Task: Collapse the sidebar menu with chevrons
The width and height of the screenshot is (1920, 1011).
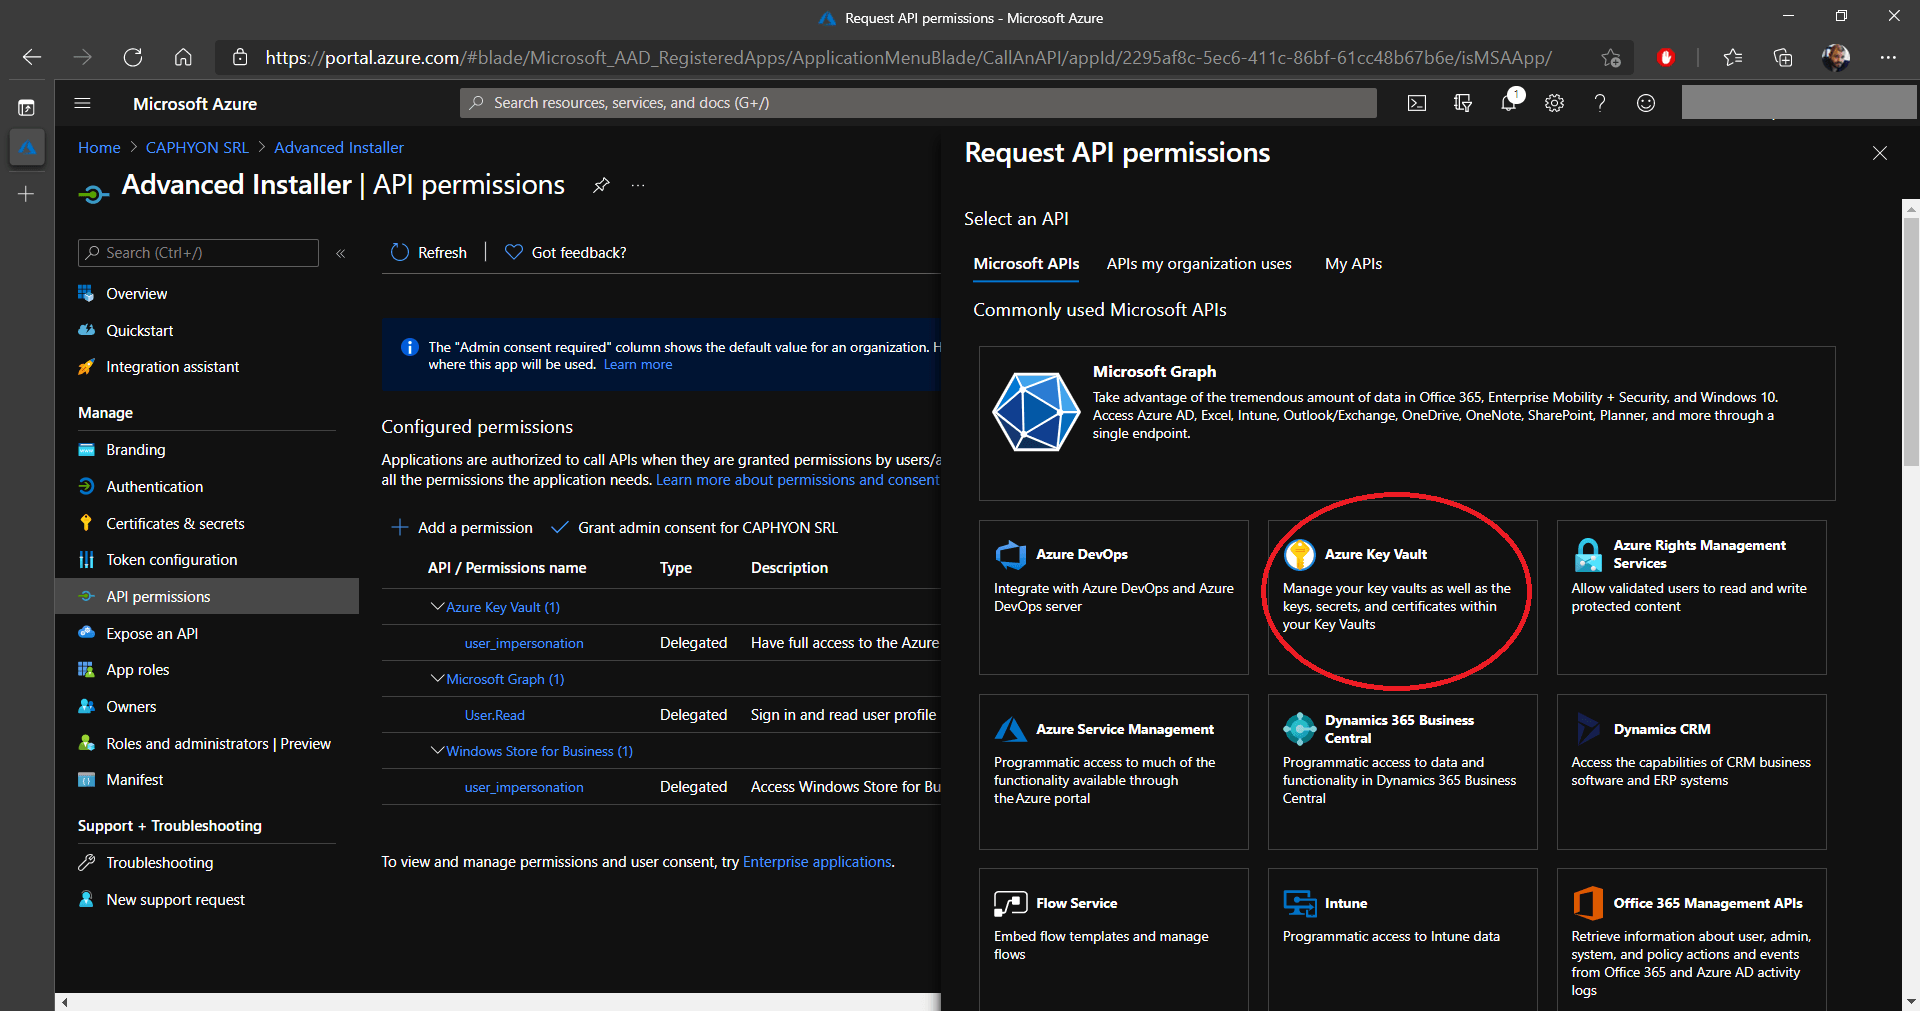Action: tap(341, 253)
